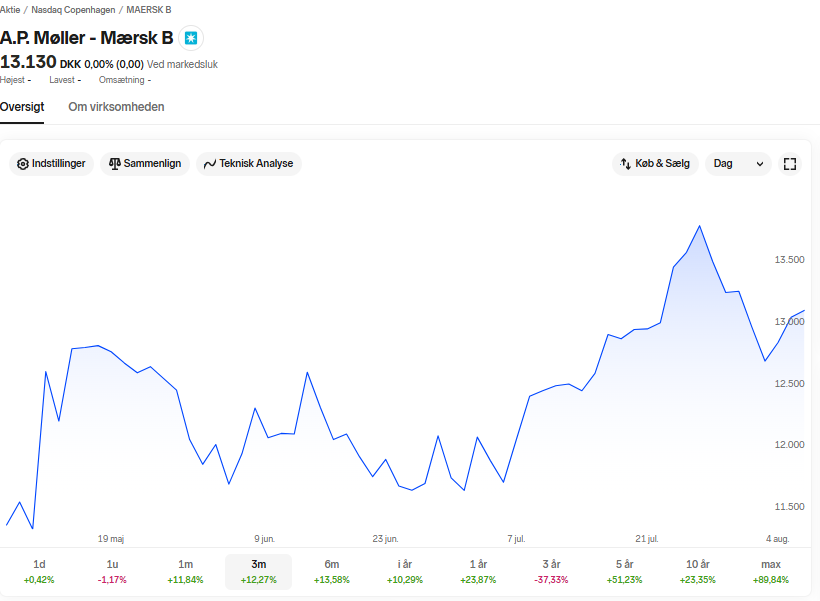Click the Maersk star logo icon

point(191,38)
